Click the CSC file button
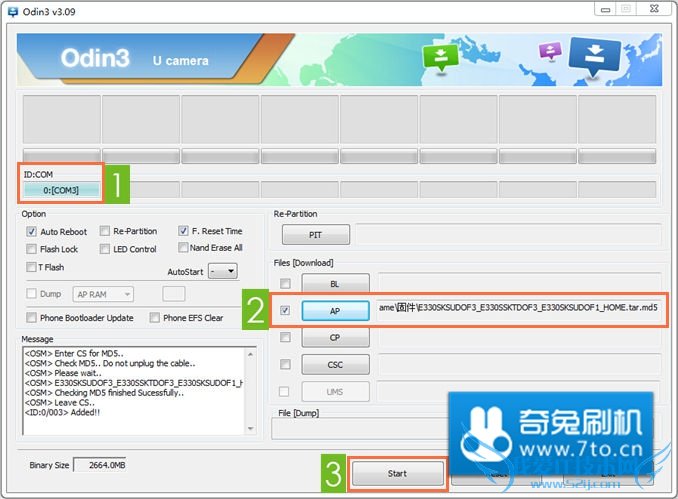Viewport: 678px width, 499px height. pos(335,365)
